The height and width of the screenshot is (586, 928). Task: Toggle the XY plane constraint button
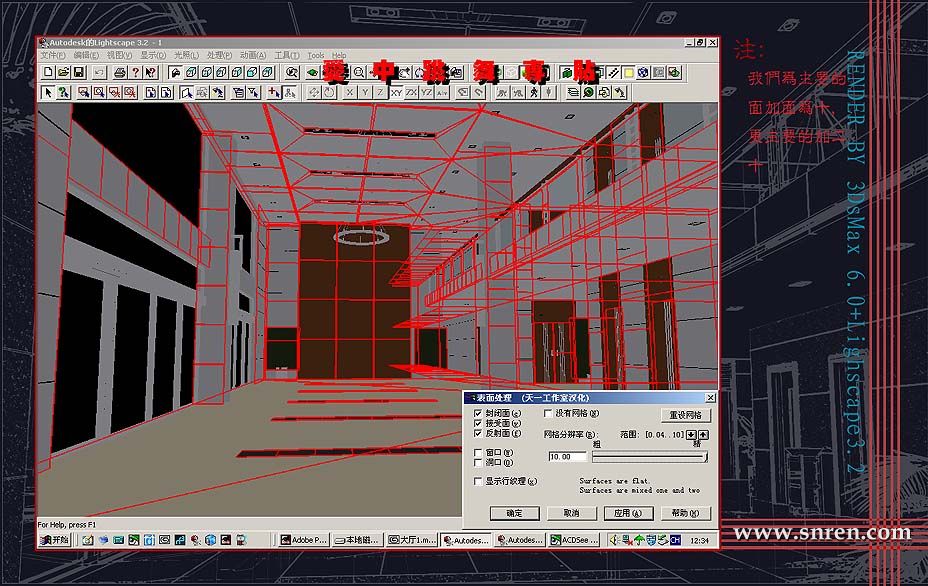tap(396, 92)
